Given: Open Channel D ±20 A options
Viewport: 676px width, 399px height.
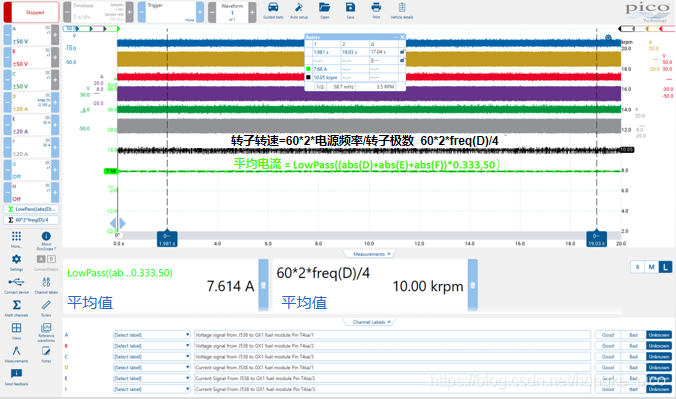Looking at the screenshot, I should coord(31,103).
